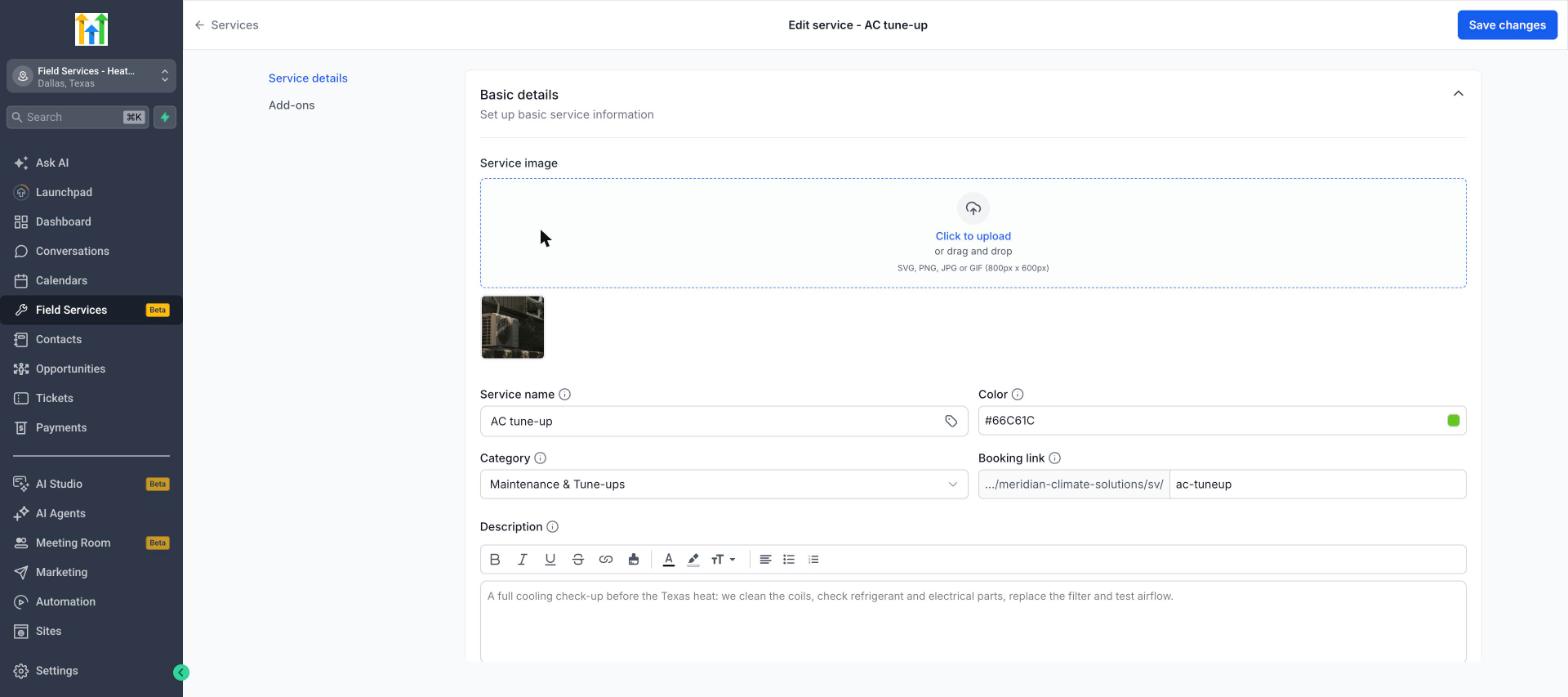Toggle italic formatting in description toolbar
The height and width of the screenshot is (697, 1568).
click(522, 560)
